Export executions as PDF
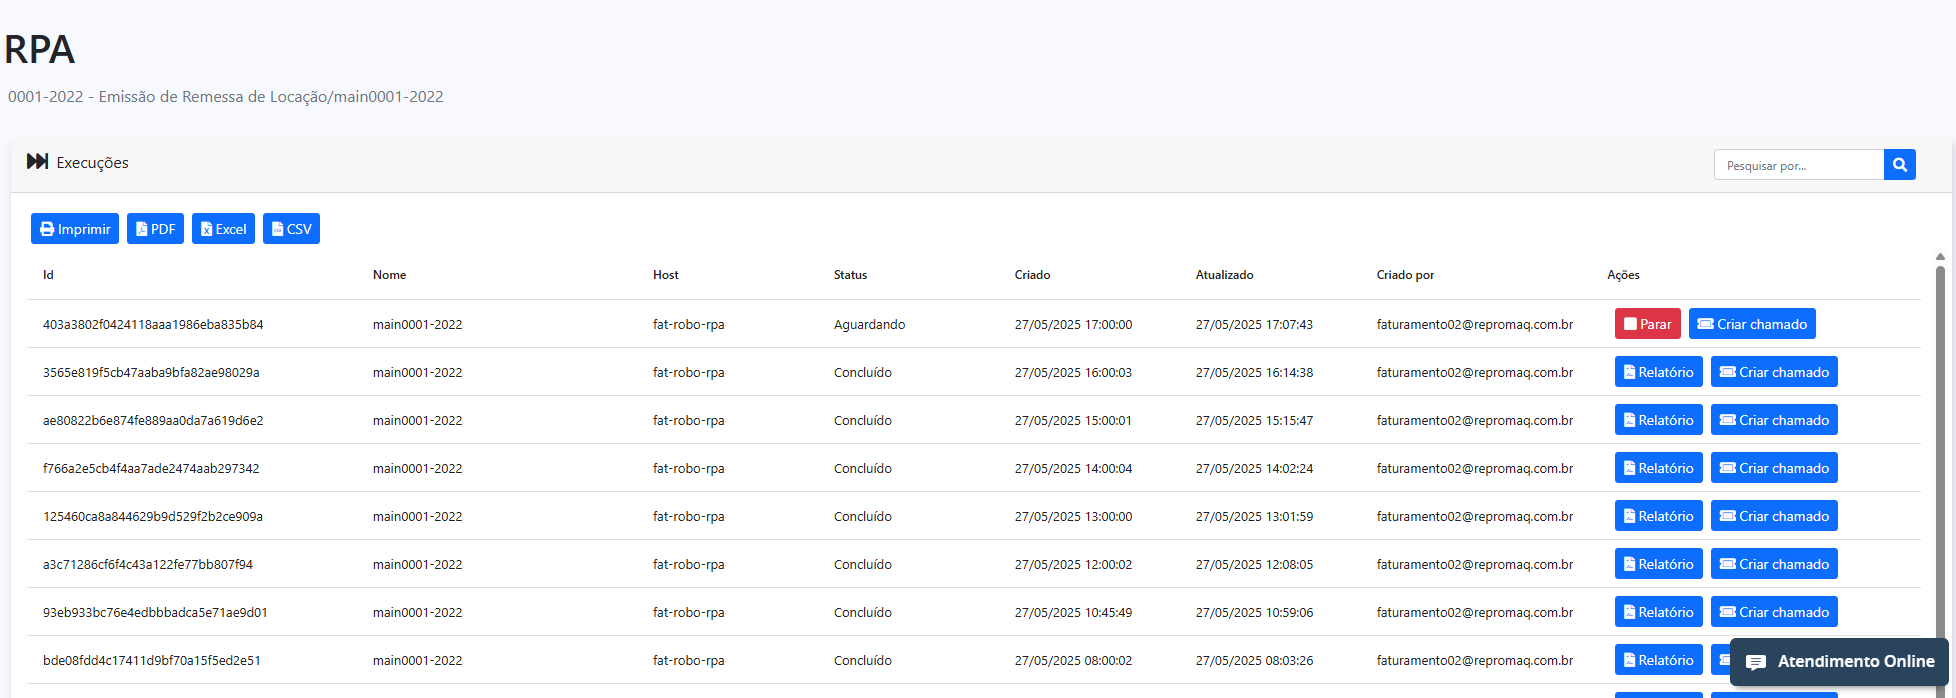Viewport: 1956px width, 698px height. pos(155,229)
